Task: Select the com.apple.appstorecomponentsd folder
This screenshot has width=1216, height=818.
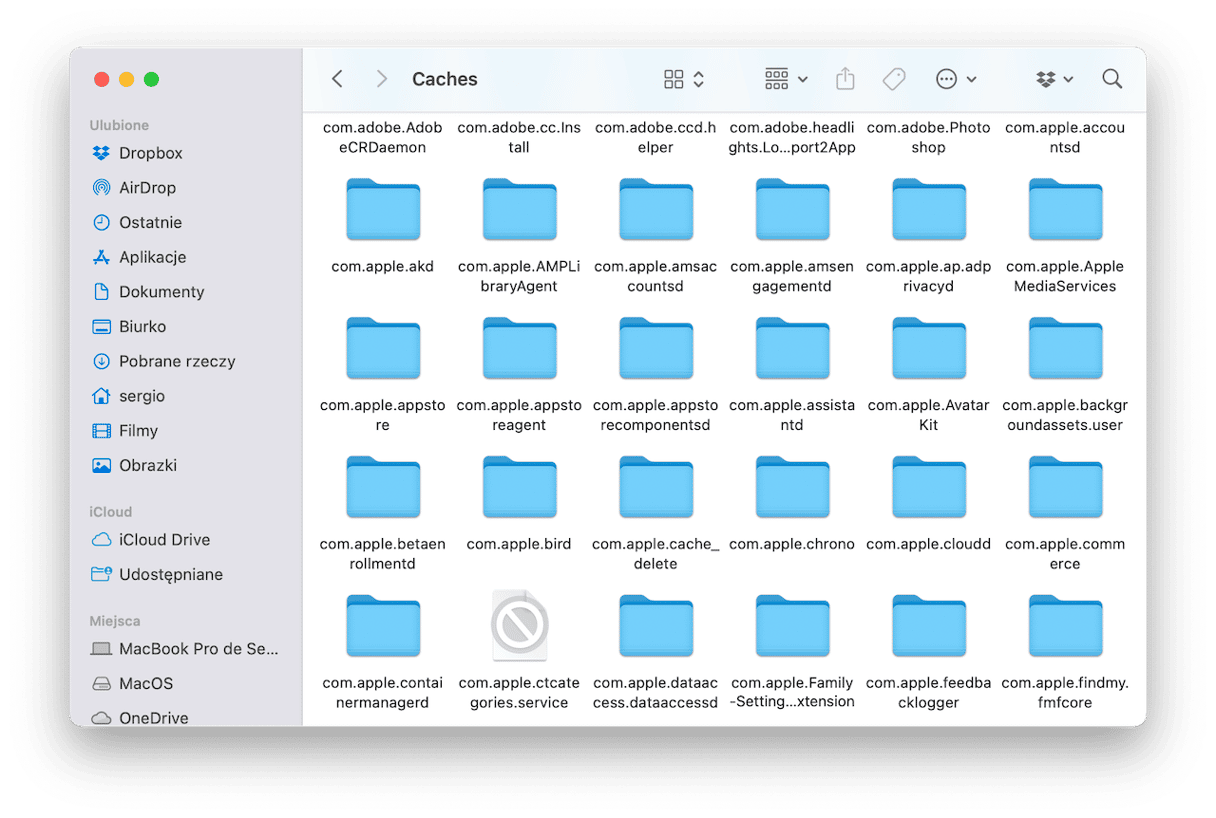Action: pyautogui.click(x=656, y=349)
